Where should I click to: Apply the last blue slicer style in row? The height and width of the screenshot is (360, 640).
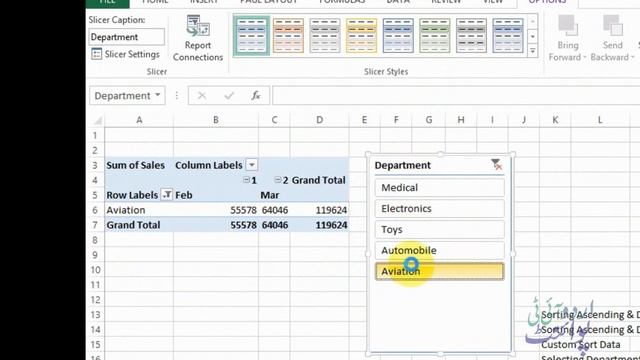pos(508,36)
